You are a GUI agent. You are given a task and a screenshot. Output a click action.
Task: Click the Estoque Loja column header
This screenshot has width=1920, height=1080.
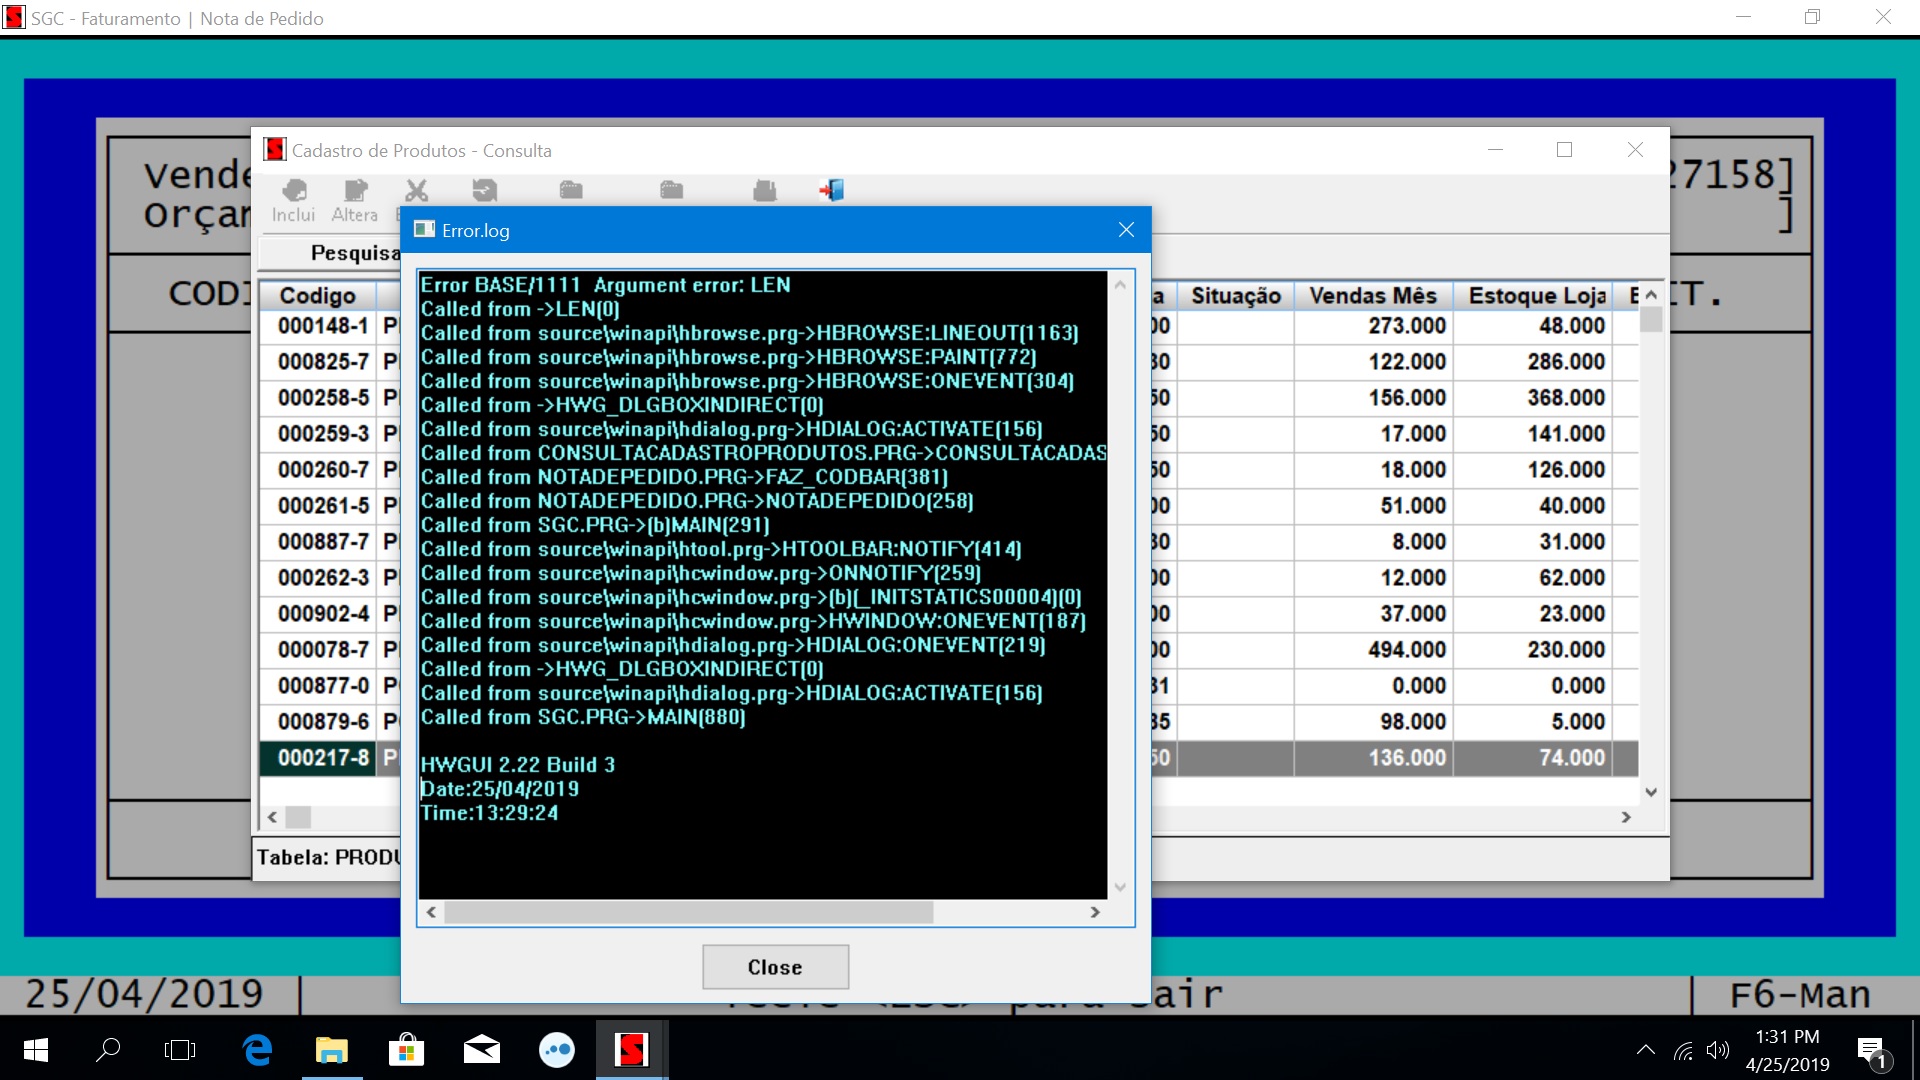(1537, 296)
